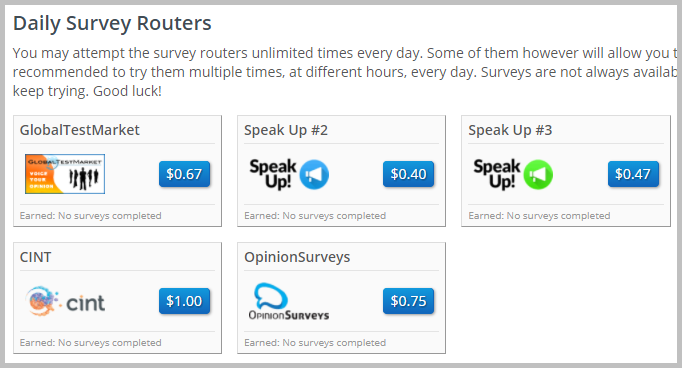Image resolution: width=682 pixels, height=368 pixels.
Task: Select the GlobalTestMarket card title
Action: click(x=80, y=130)
